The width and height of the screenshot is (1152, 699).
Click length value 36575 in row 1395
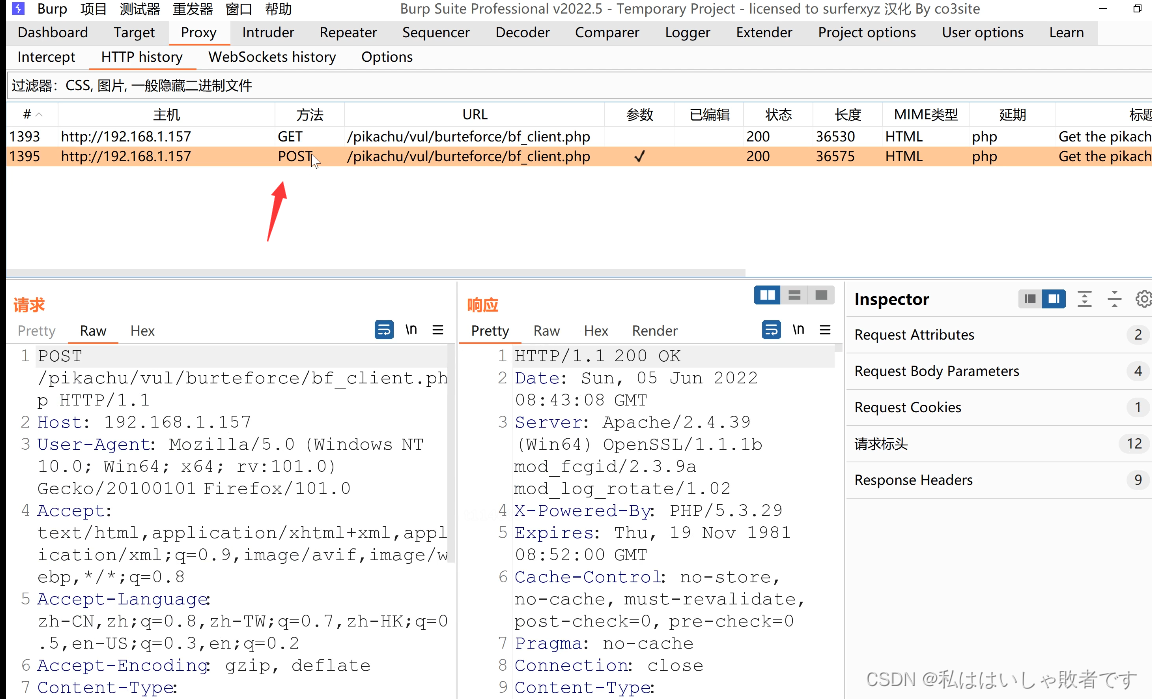(835, 157)
